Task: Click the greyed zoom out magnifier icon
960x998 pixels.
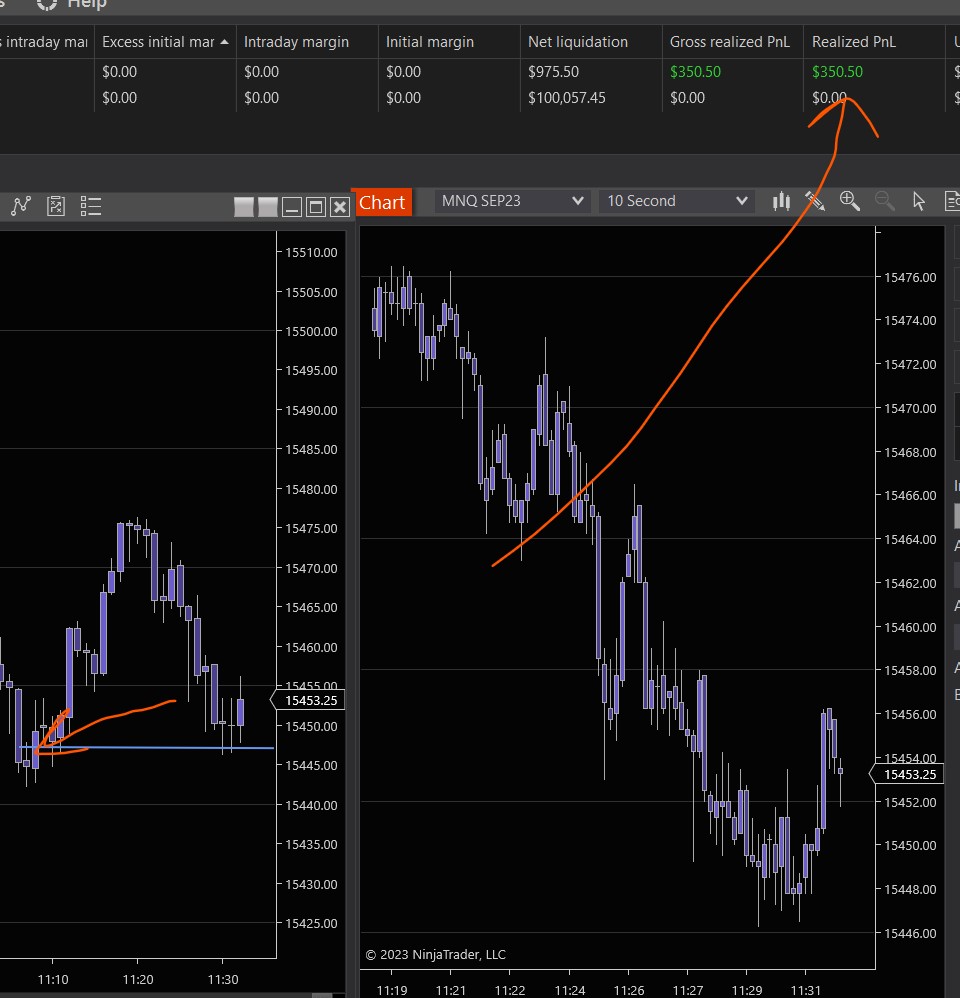Action: coord(884,202)
